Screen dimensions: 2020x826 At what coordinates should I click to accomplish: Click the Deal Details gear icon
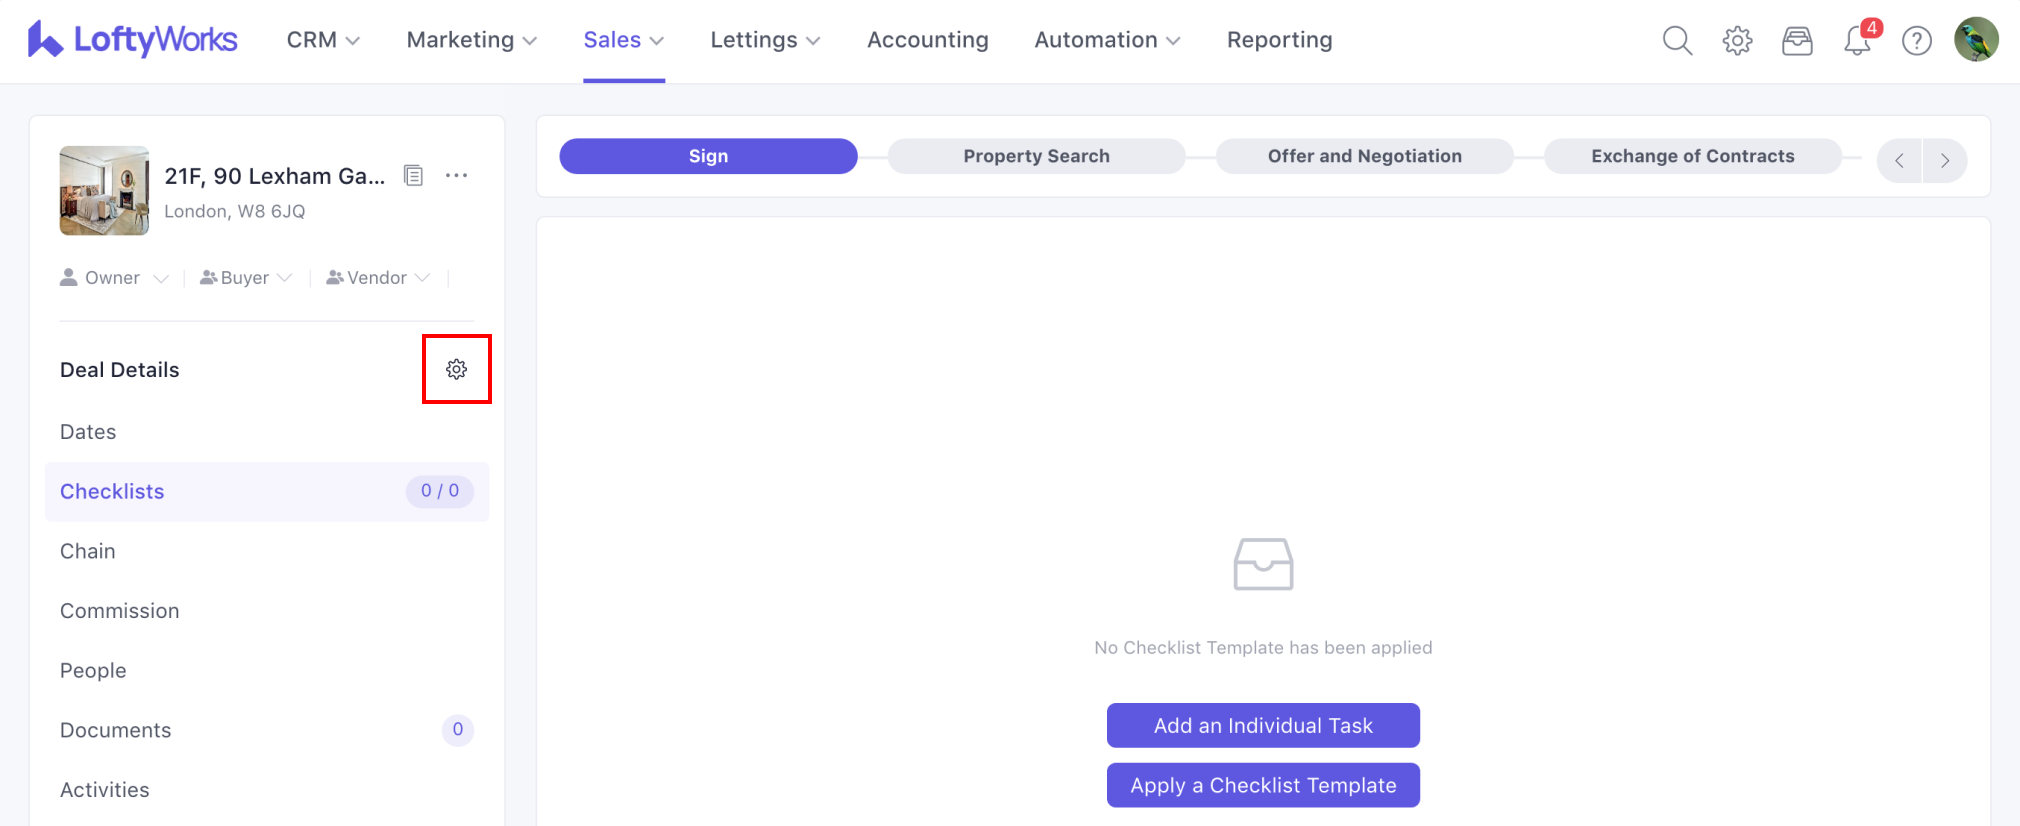(456, 369)
